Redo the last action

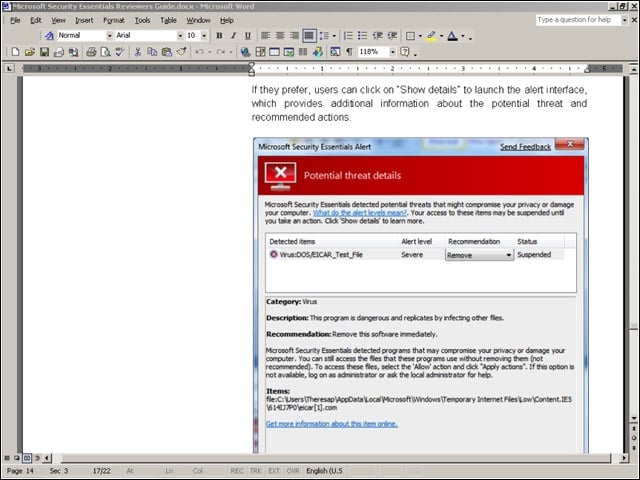pyautogui.click(x=221, y=52)
